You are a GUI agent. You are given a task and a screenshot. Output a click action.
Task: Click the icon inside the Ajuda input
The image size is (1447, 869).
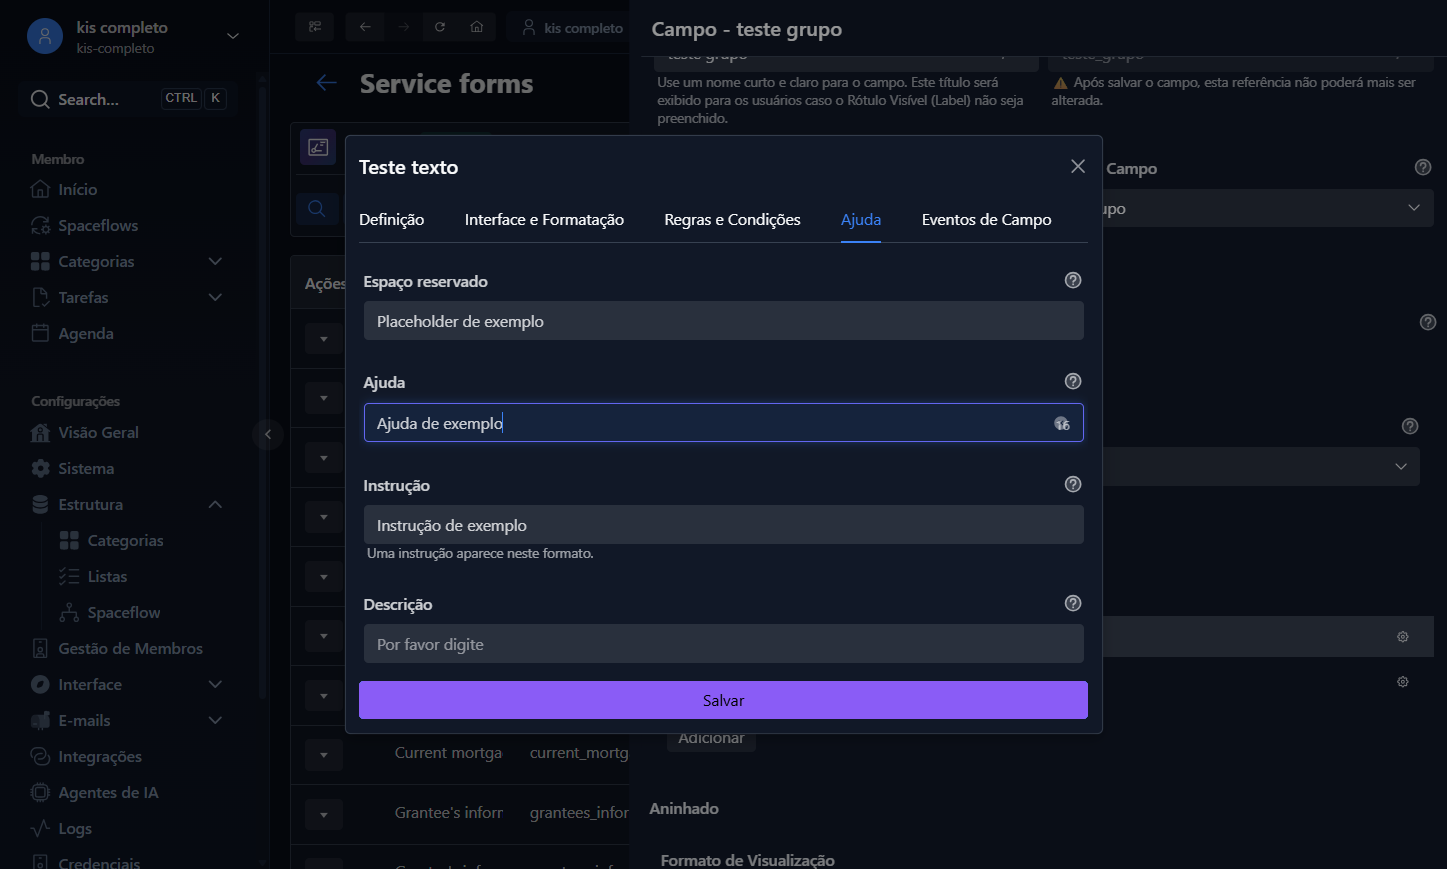[1062, 423]
